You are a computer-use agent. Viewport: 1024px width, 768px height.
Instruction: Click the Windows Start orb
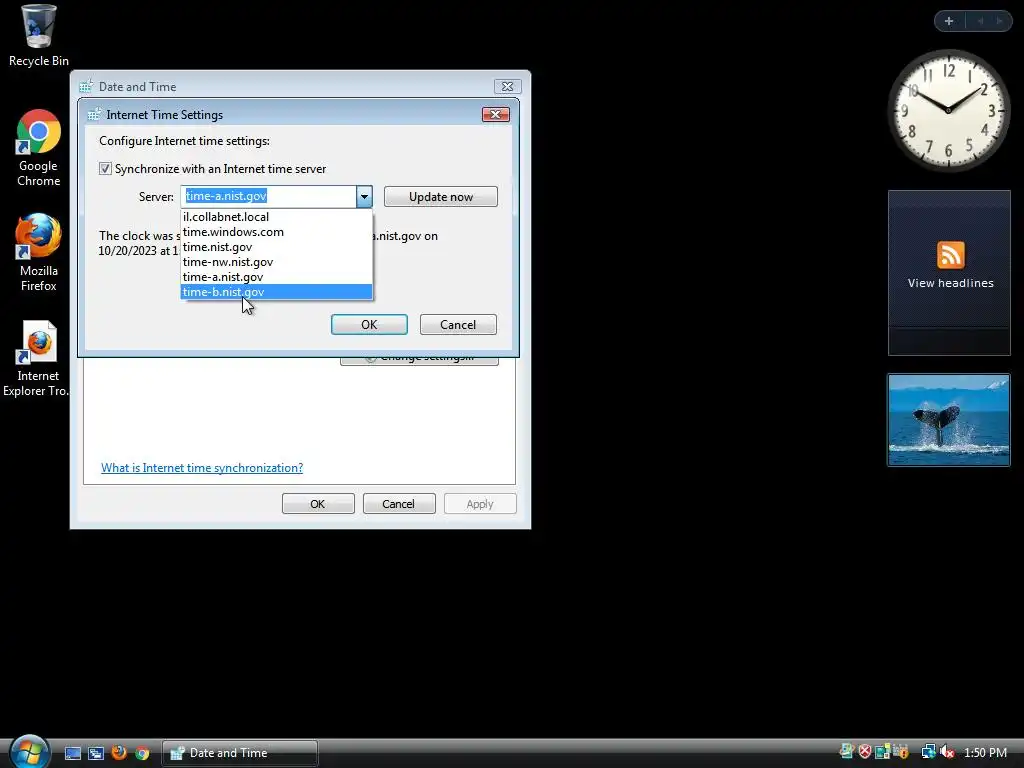(29, 752)
